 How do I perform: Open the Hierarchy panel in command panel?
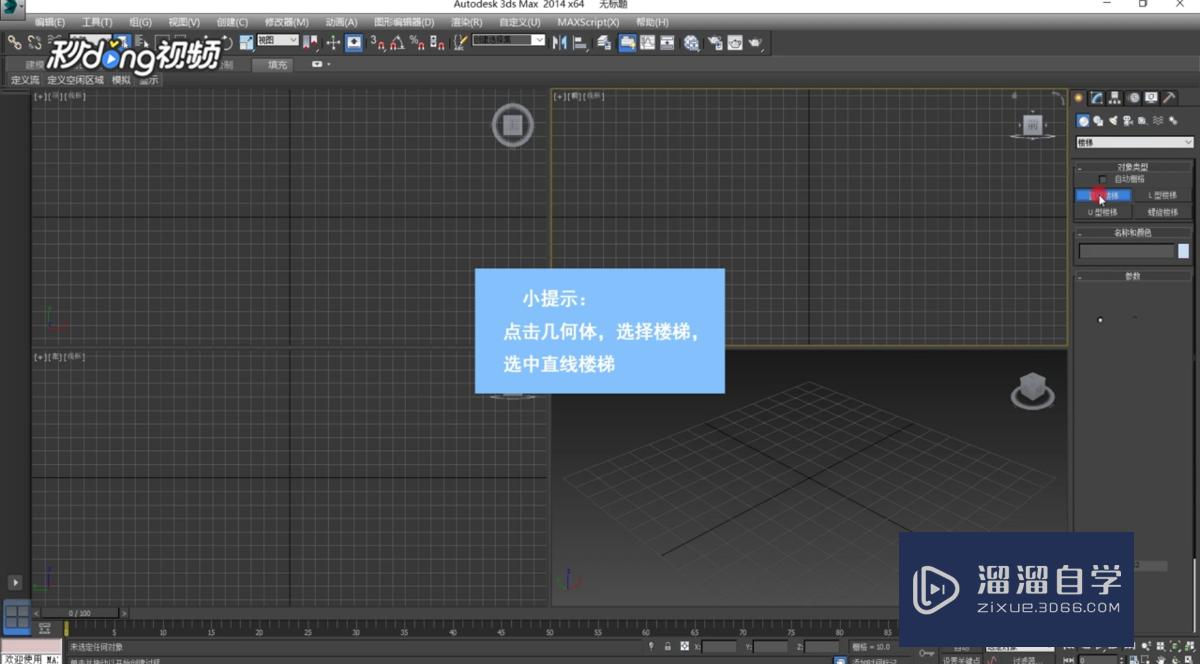pyautogui.click(x=1113, y=97)
